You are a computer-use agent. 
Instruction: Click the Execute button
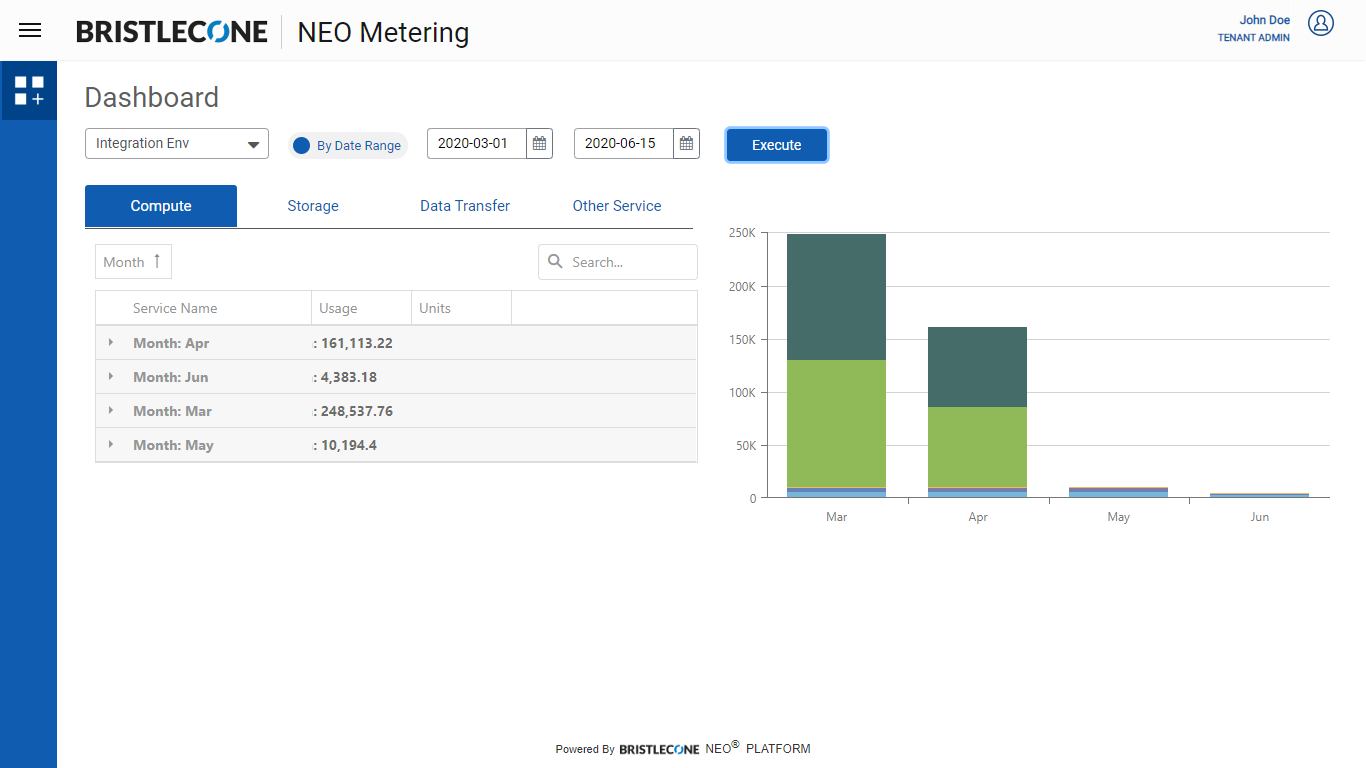pyautogui.click(x=777, y=145)
